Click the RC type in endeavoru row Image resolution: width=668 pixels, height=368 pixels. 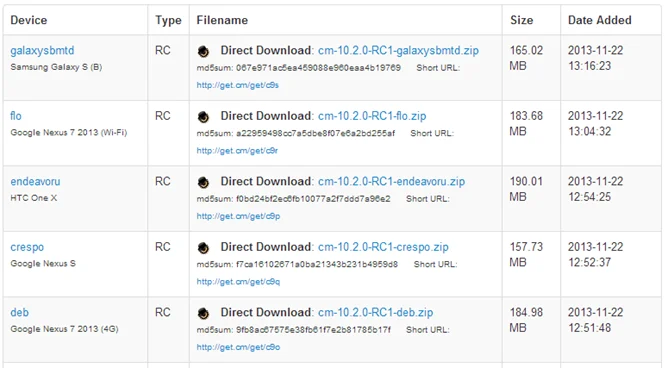163,182
